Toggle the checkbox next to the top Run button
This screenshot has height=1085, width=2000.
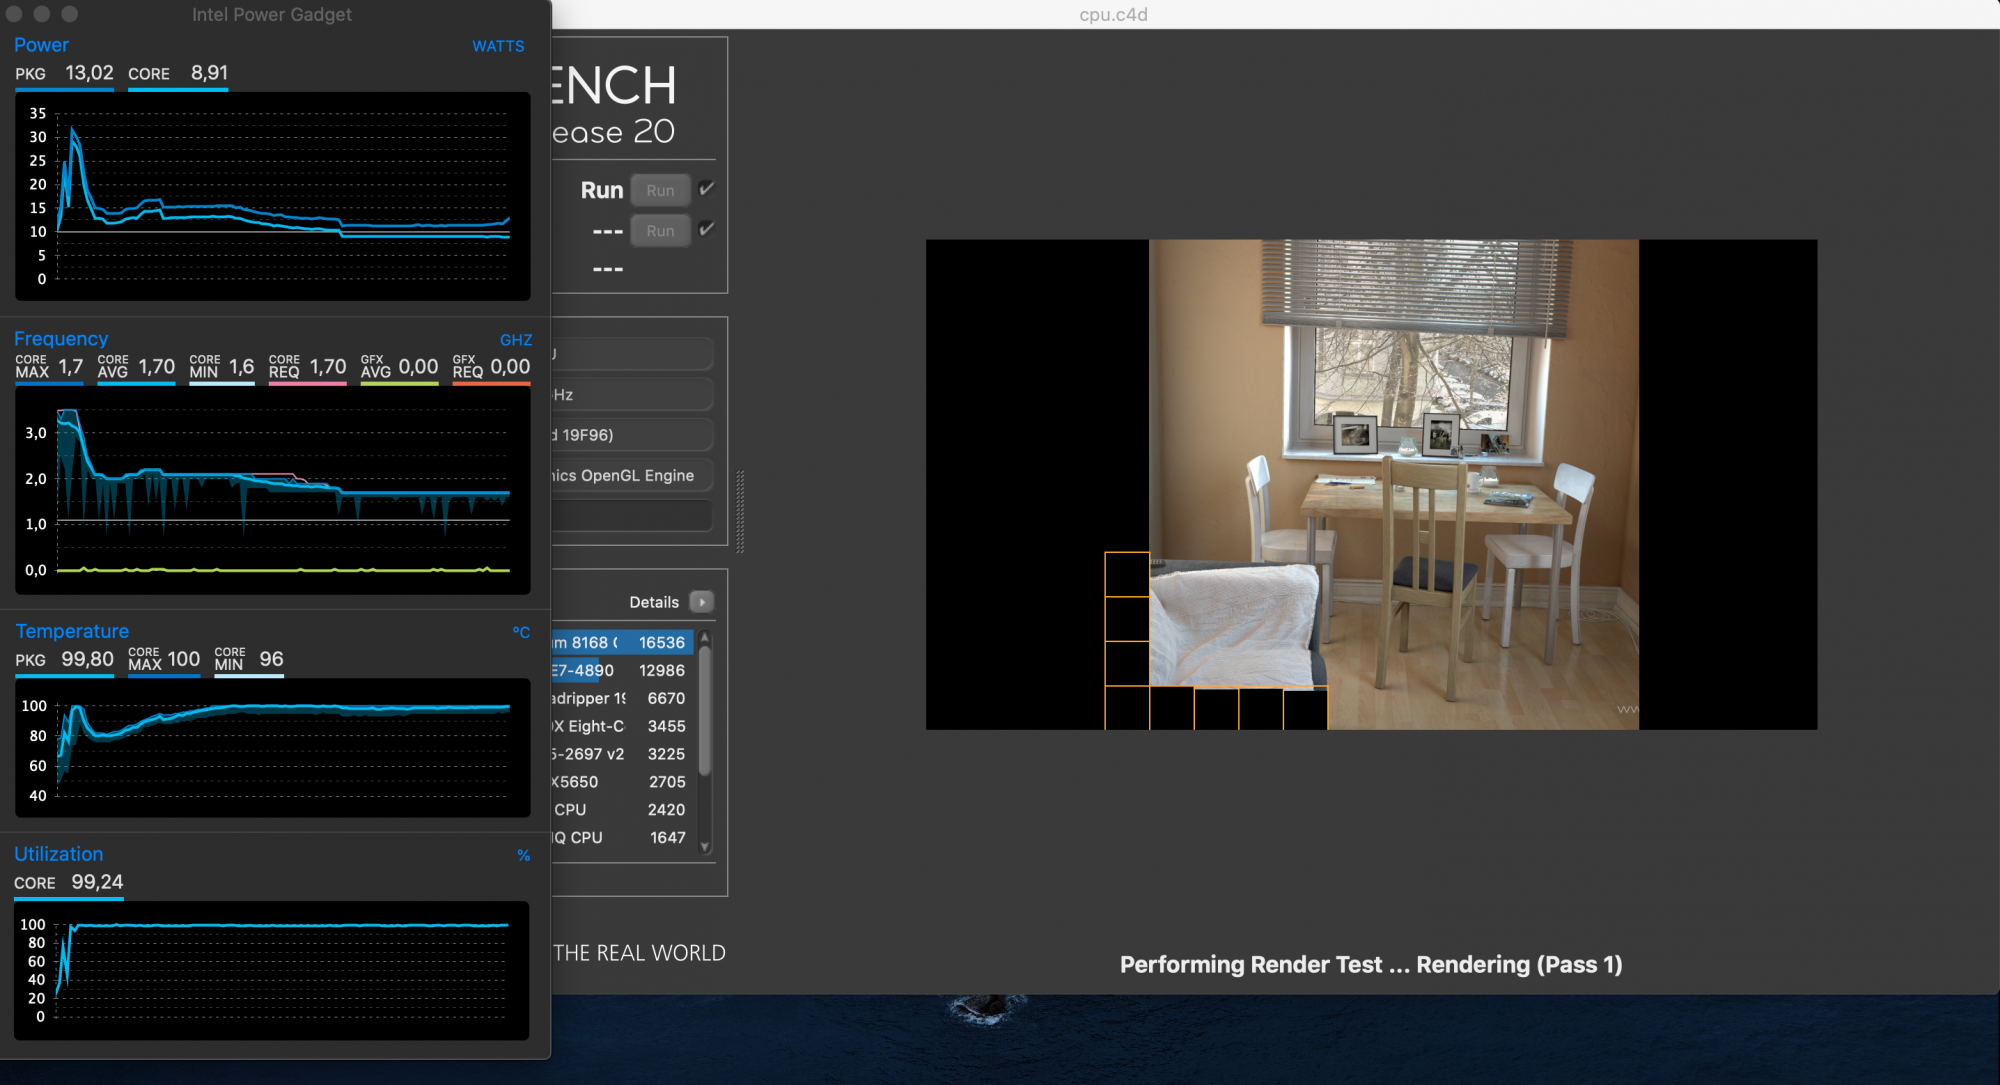[707, 189]
